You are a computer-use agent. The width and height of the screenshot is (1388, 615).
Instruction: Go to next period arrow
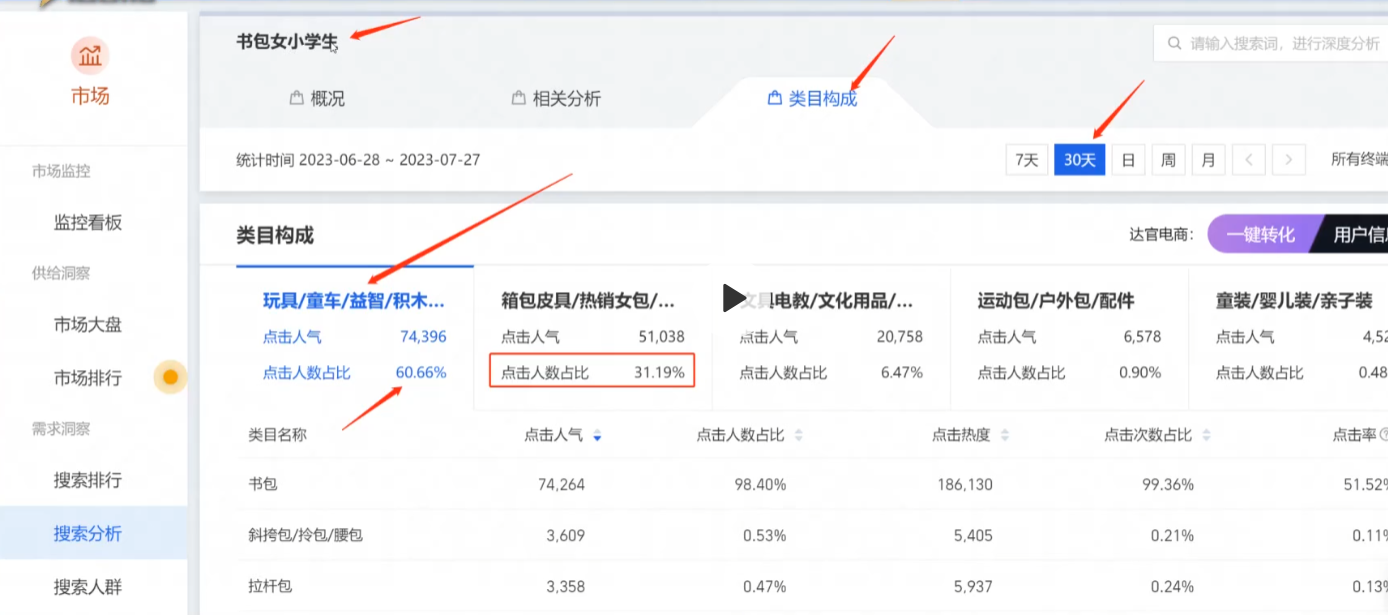click(x=1289, y=160)
